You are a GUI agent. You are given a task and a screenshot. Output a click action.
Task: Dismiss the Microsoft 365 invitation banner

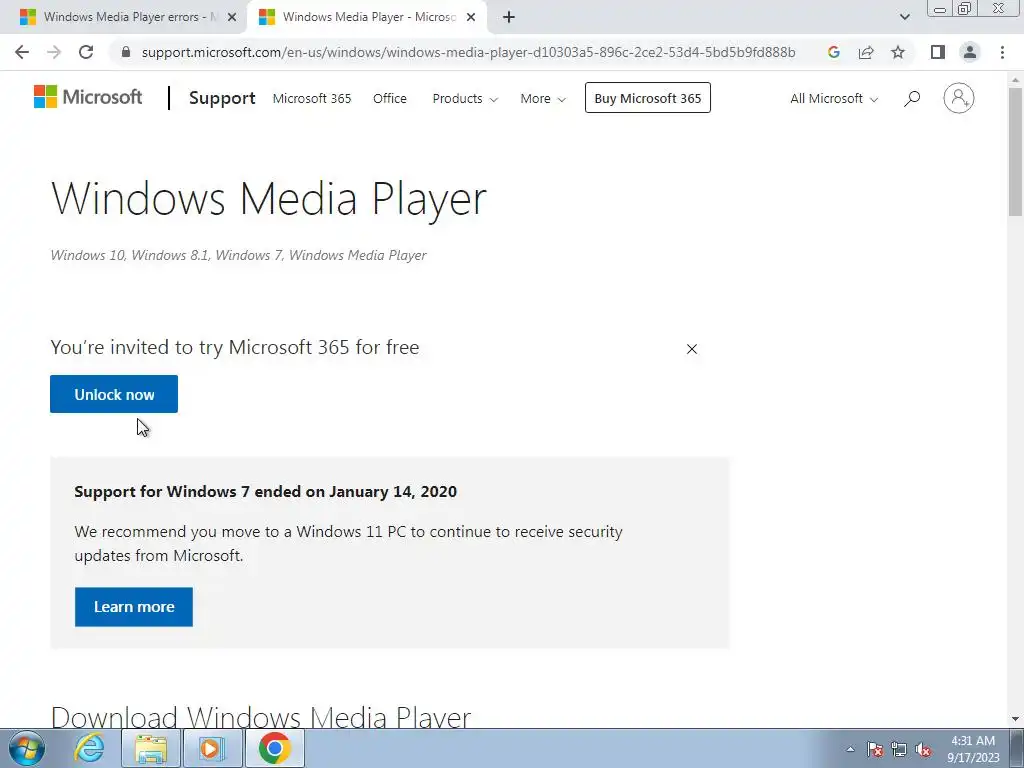(692, 349)
